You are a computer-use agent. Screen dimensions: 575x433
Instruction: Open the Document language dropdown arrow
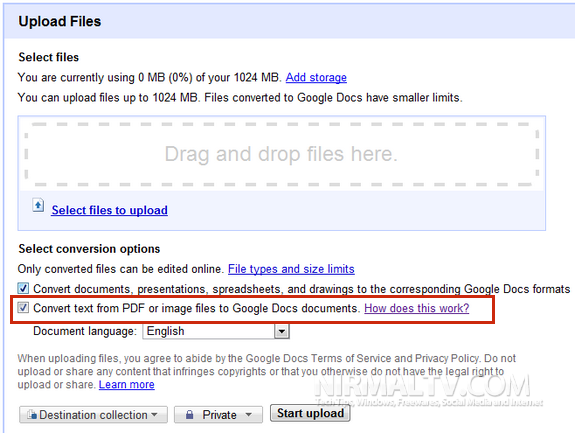coord(282,331)
